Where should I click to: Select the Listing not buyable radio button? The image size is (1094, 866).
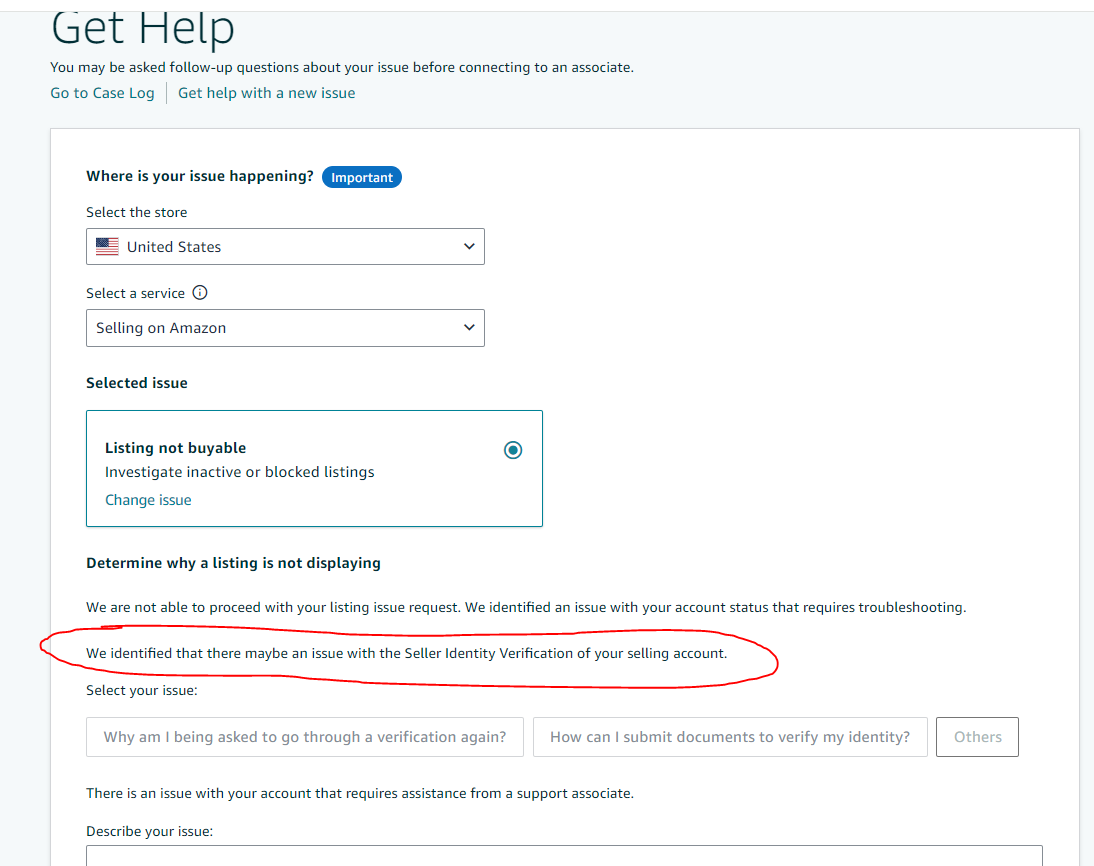[x=513, y=450]
